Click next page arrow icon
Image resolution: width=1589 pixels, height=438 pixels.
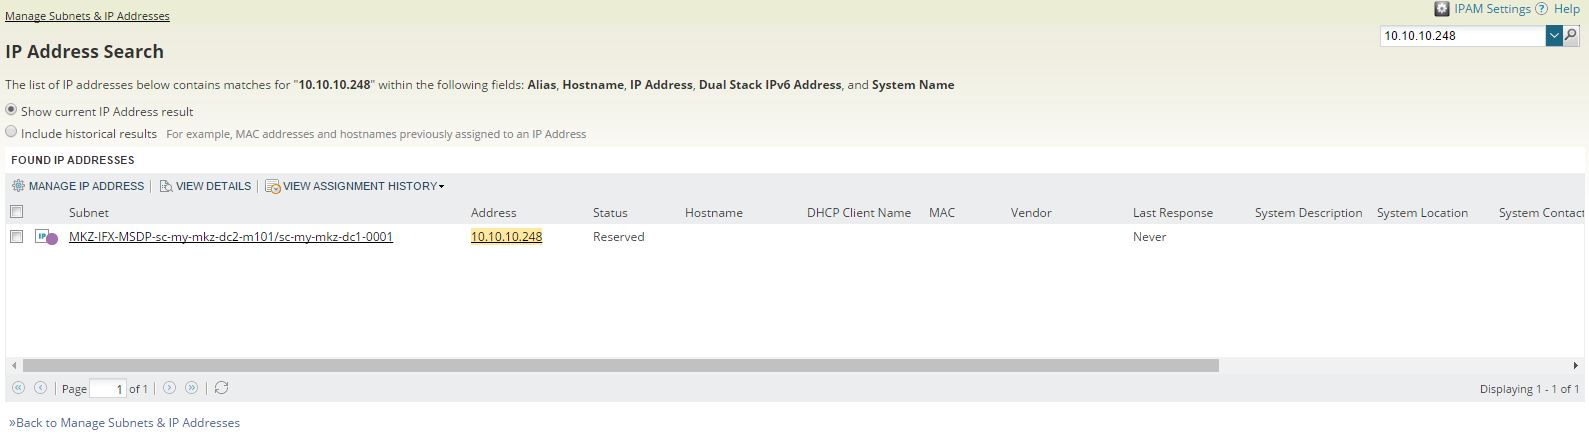(169, 388)
